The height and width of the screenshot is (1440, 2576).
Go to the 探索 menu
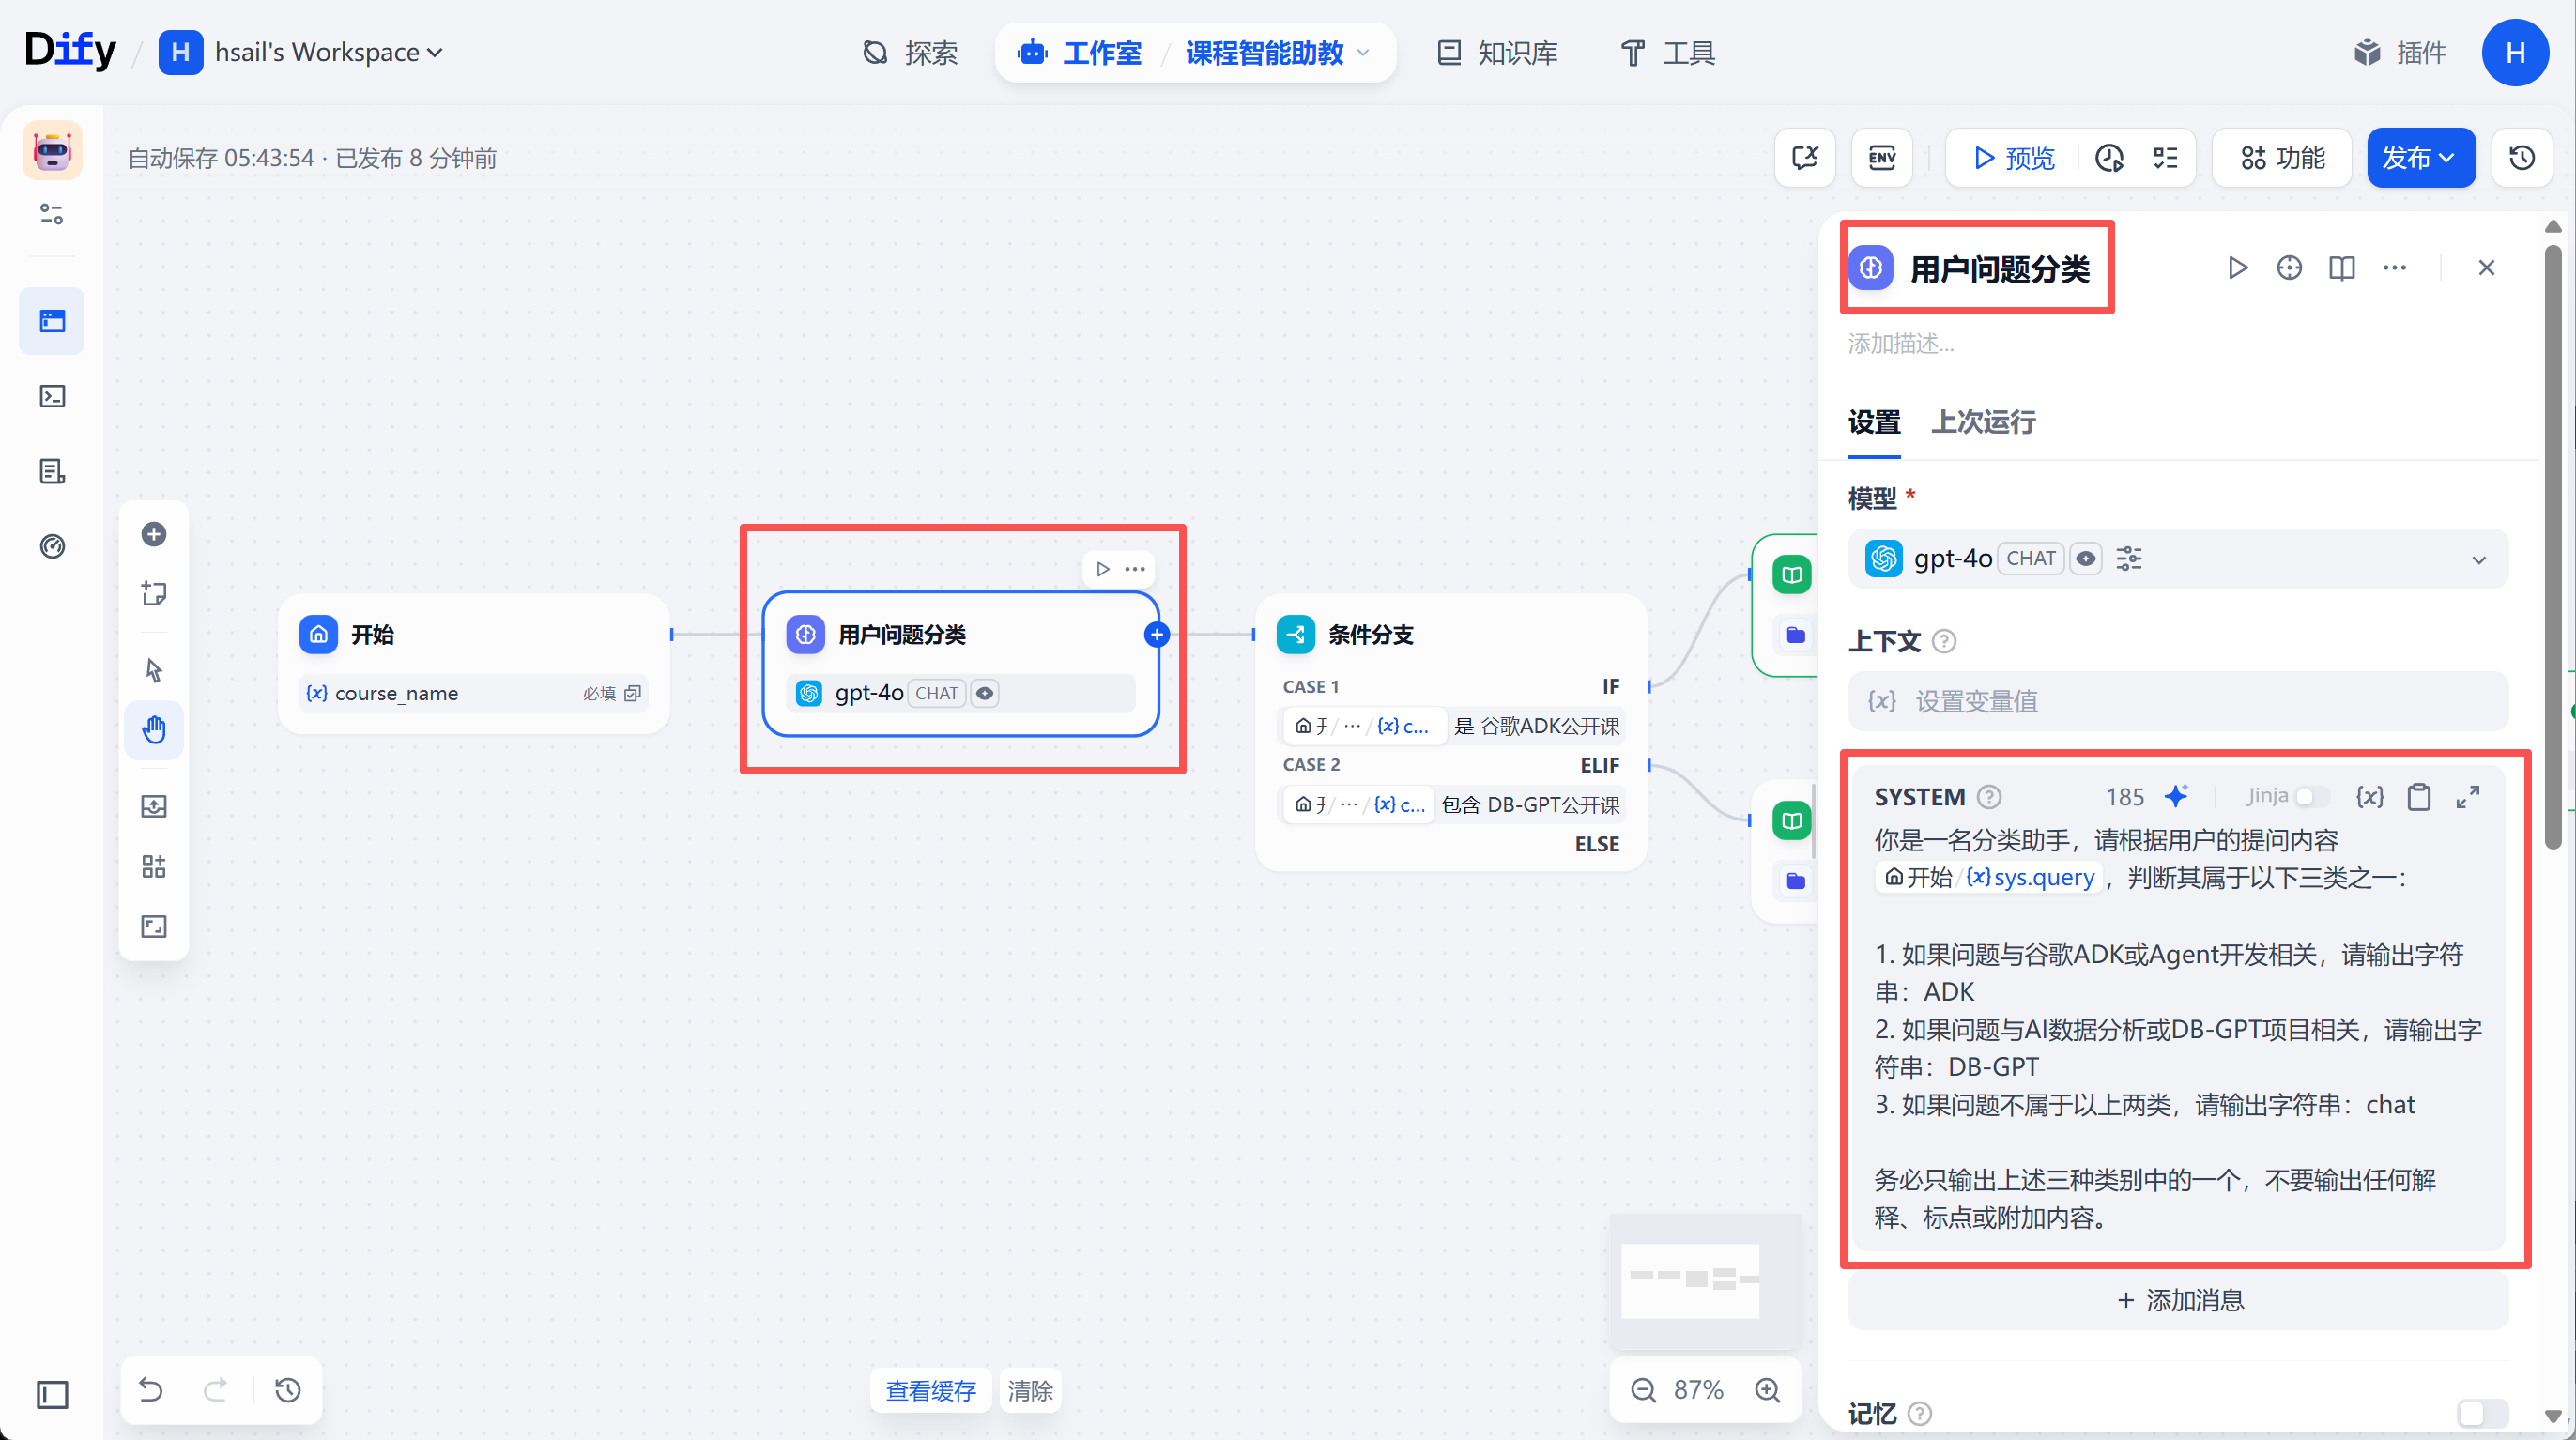910,52
